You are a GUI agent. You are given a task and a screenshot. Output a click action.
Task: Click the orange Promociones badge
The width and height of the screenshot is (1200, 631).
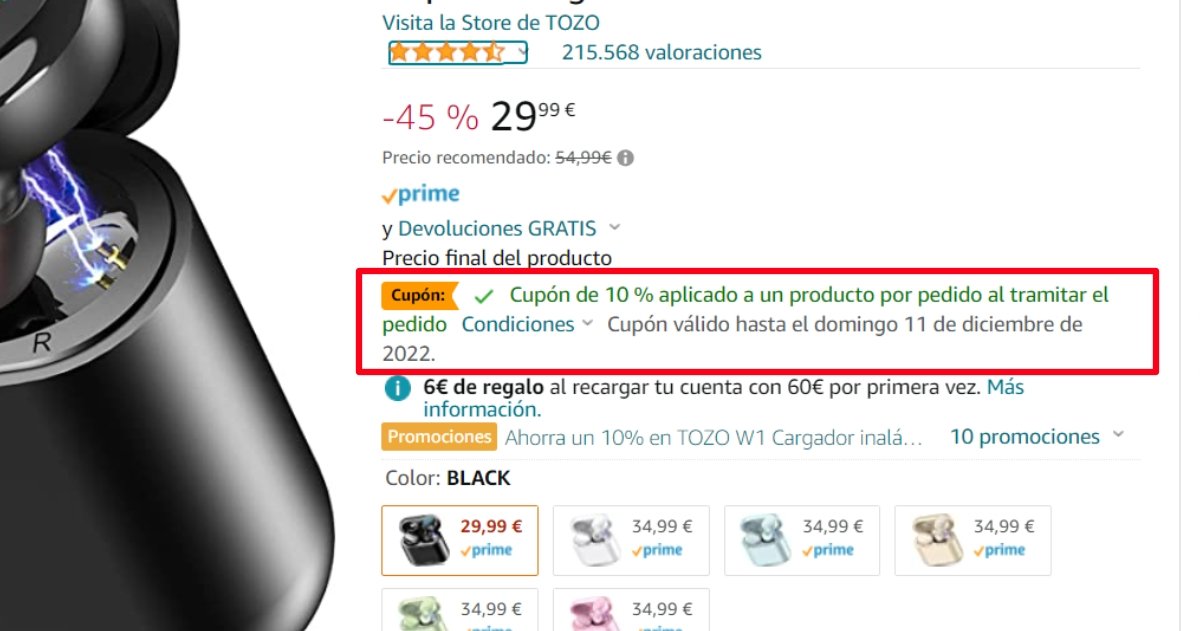tap(439, 437)
